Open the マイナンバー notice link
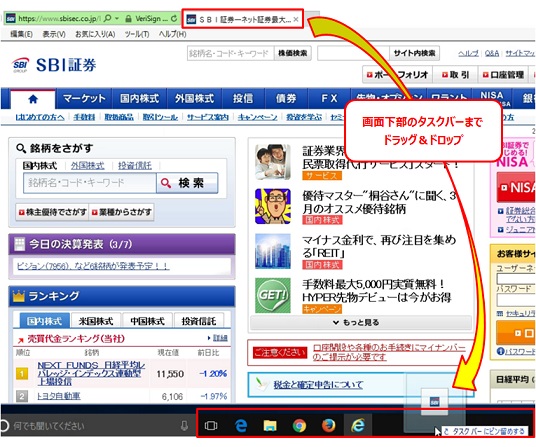The width and height of the screenshot is (536, 447). [389, 352]
